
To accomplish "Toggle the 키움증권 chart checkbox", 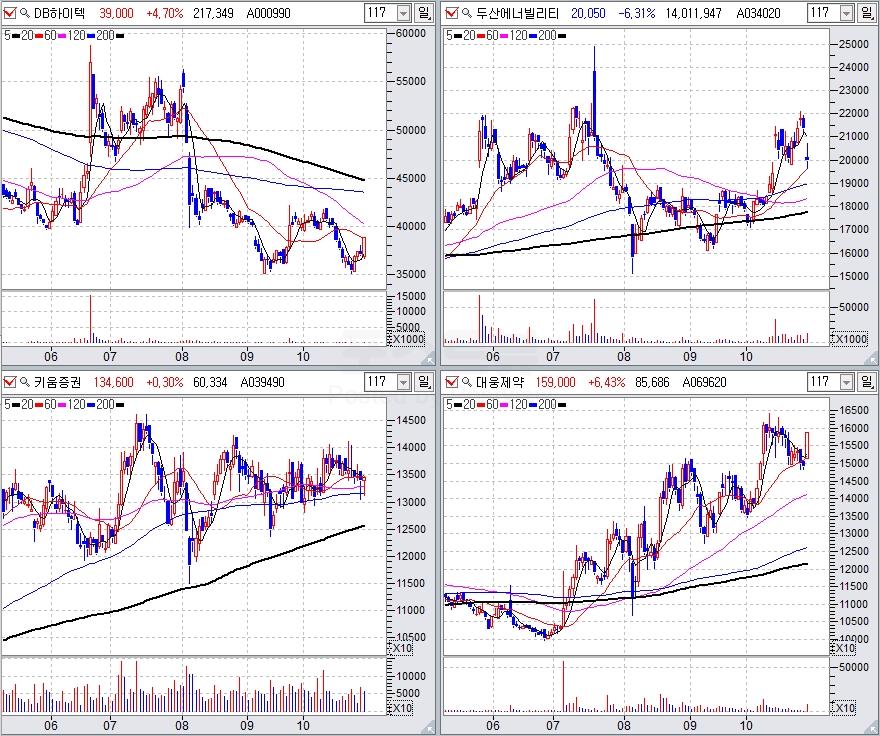I will click(x=10, y=381).
